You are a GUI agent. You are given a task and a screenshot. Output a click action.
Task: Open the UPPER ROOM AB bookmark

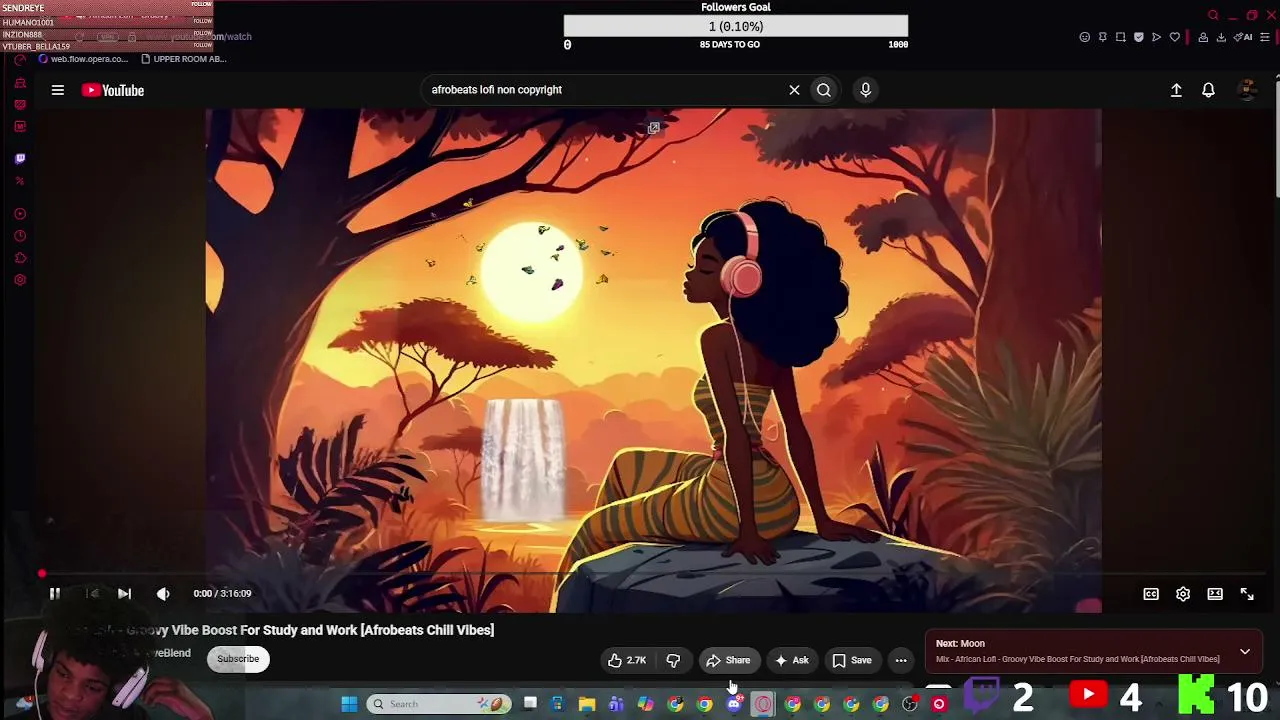[x=183, y=59]
